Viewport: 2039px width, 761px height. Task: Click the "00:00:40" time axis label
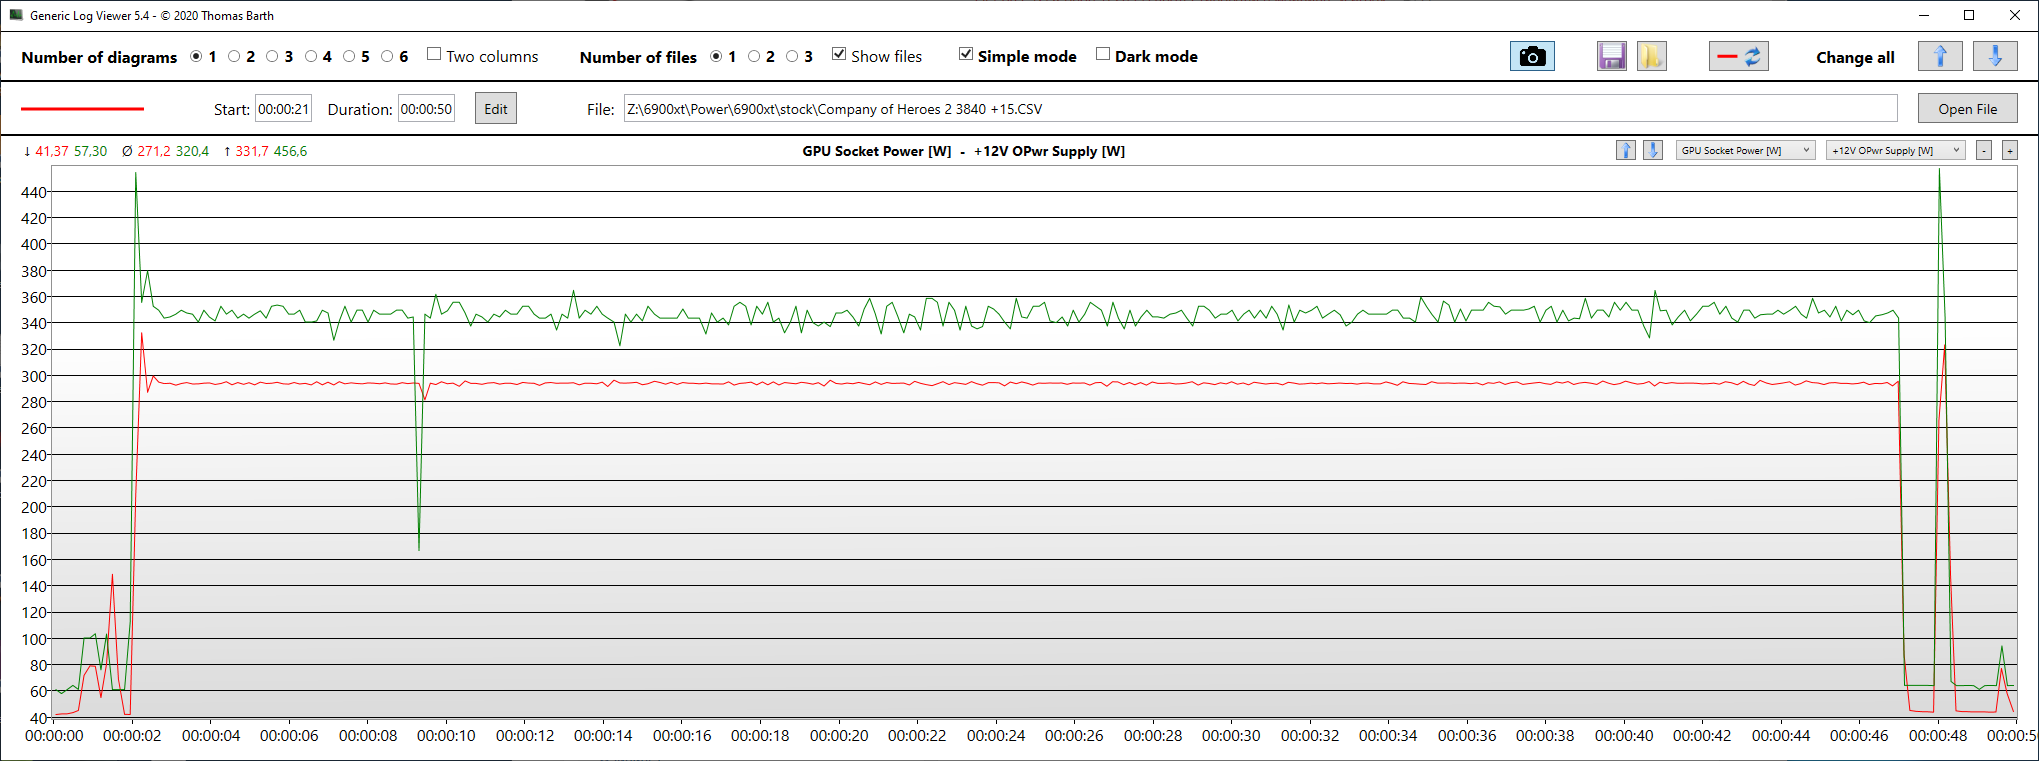[1624, 736]
